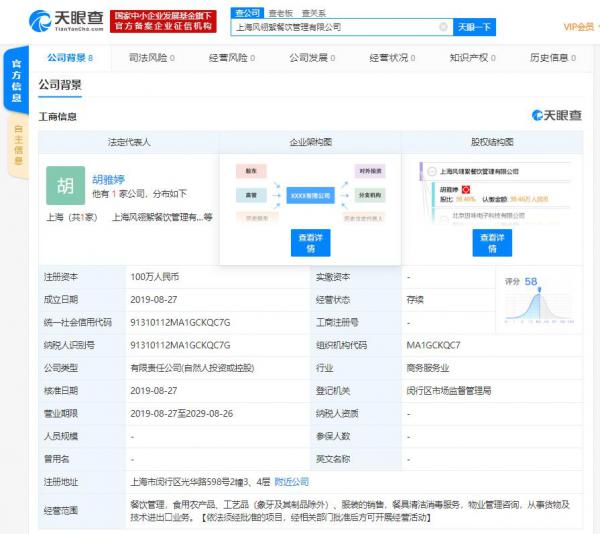
Task: Select the 查公司 search tab
Action: point(247,13)
